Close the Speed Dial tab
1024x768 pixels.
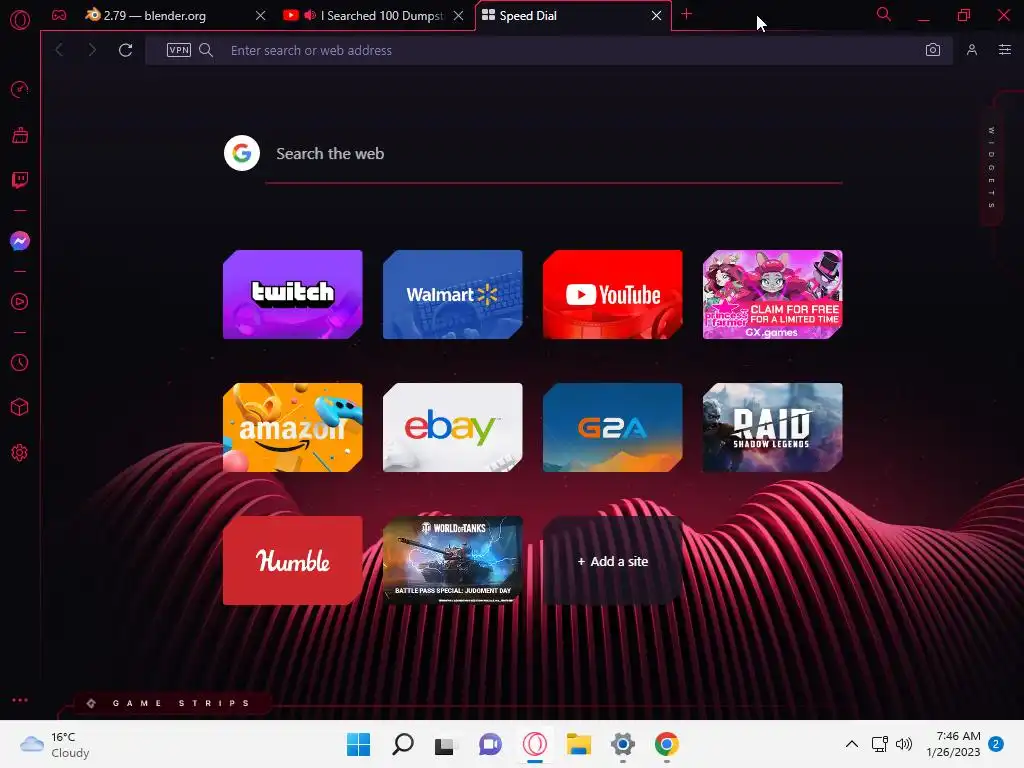(656, 16)
